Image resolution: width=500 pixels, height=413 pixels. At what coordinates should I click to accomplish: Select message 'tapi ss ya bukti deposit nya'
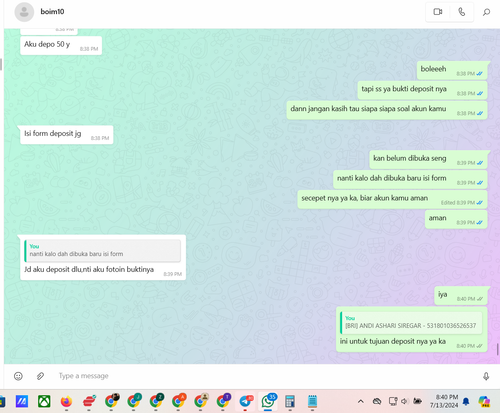[422, 90]
